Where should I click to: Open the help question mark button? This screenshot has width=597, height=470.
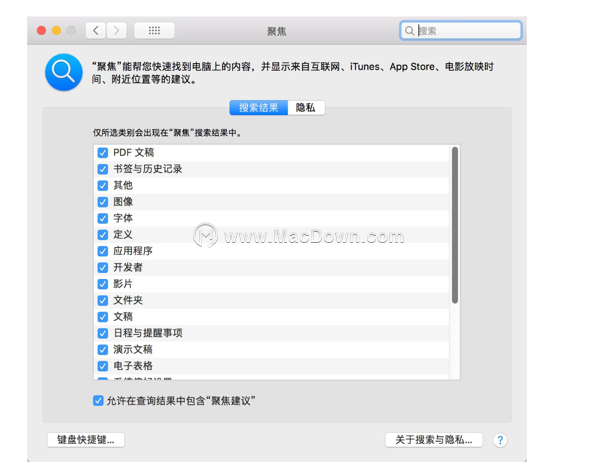click(x=500, y=440)
